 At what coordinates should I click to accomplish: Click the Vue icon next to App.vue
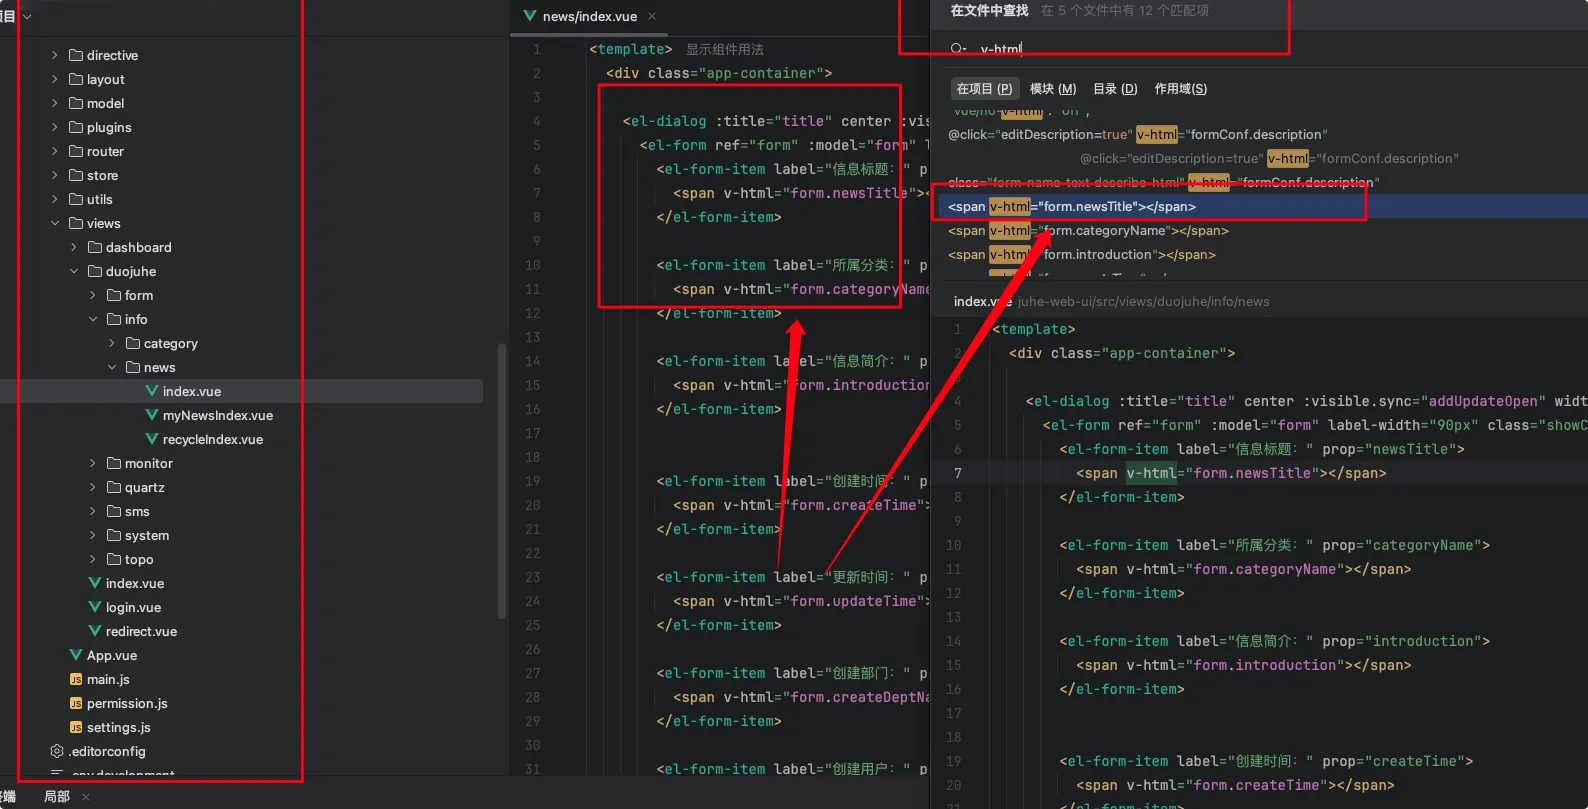(76, 655)
